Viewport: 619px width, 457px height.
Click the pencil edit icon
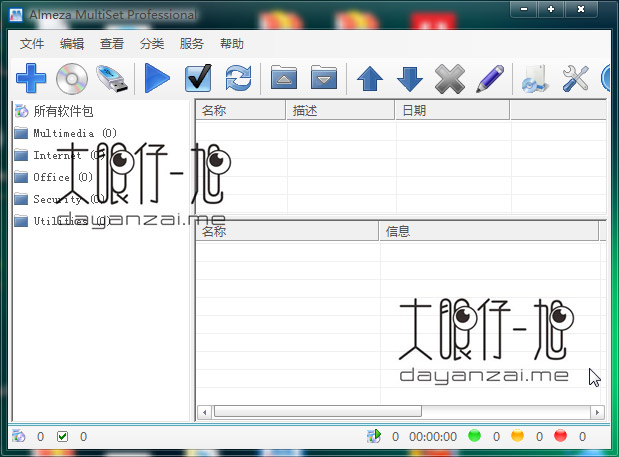click(x=489, y=78)
